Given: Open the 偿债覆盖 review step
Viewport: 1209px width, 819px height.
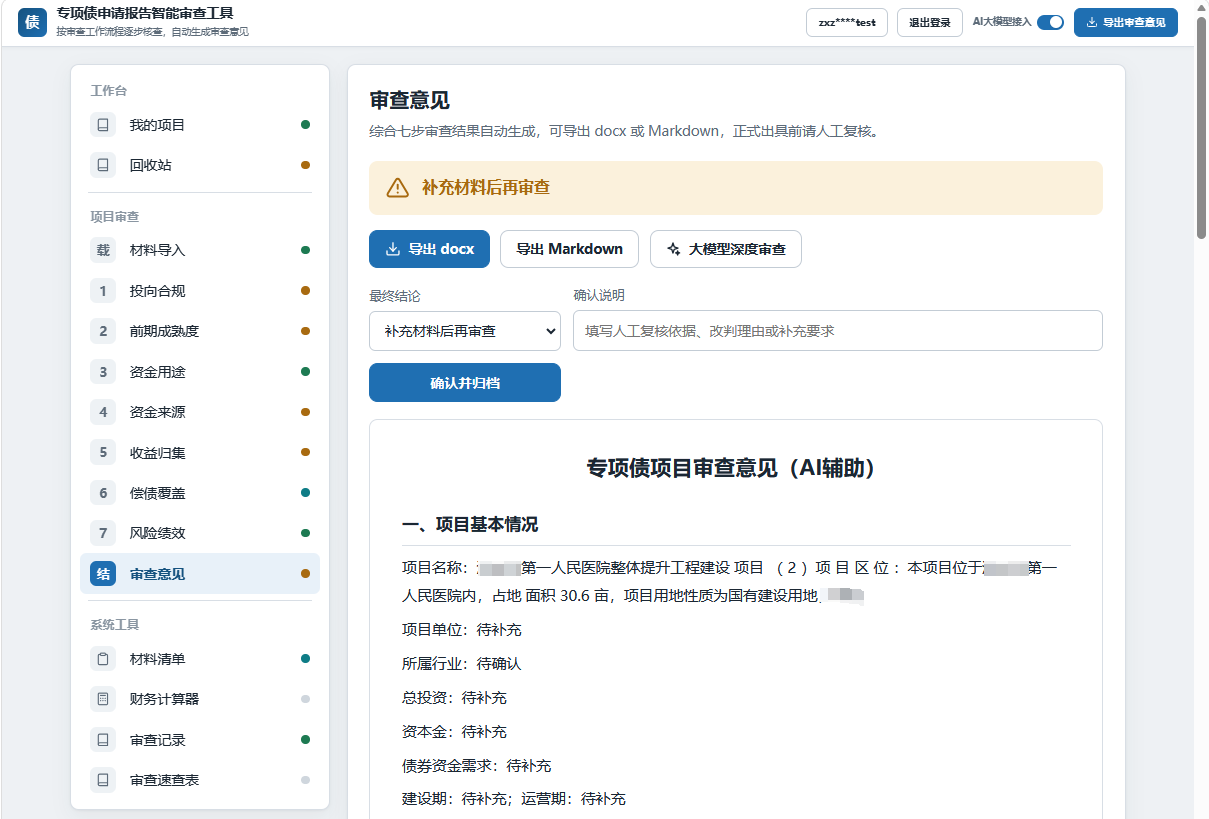Looking at the screenshot, I should tap(200, 493).
